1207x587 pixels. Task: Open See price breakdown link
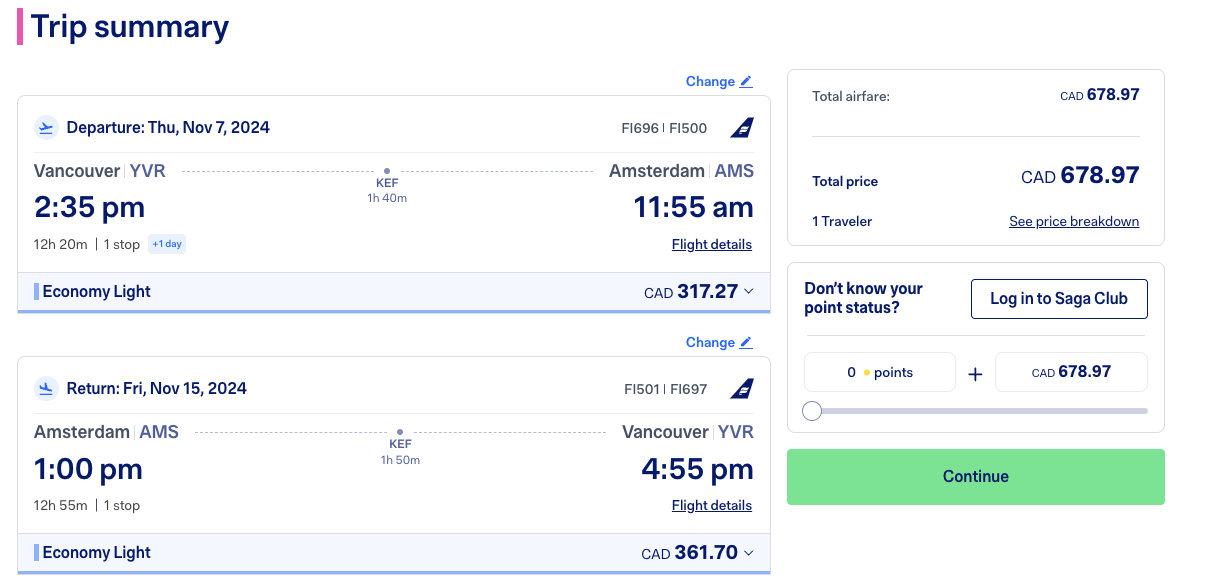[1073, 221]
